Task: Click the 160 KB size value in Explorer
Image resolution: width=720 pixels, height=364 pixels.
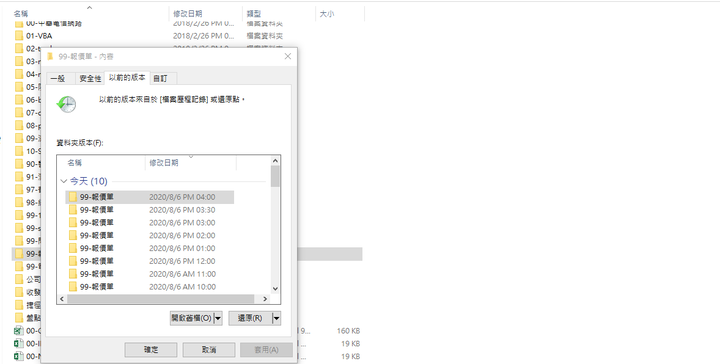Action: pos(349,331)
